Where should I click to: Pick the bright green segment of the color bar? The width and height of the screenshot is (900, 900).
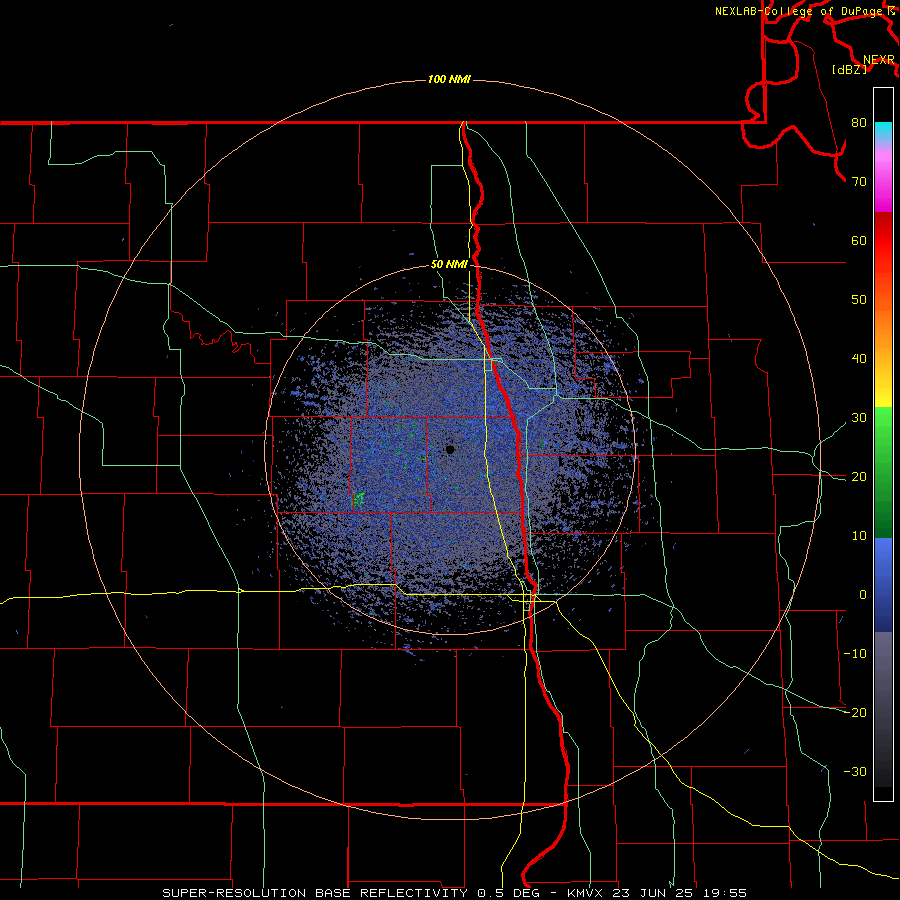pyautogui.click(x=883, y=424)
